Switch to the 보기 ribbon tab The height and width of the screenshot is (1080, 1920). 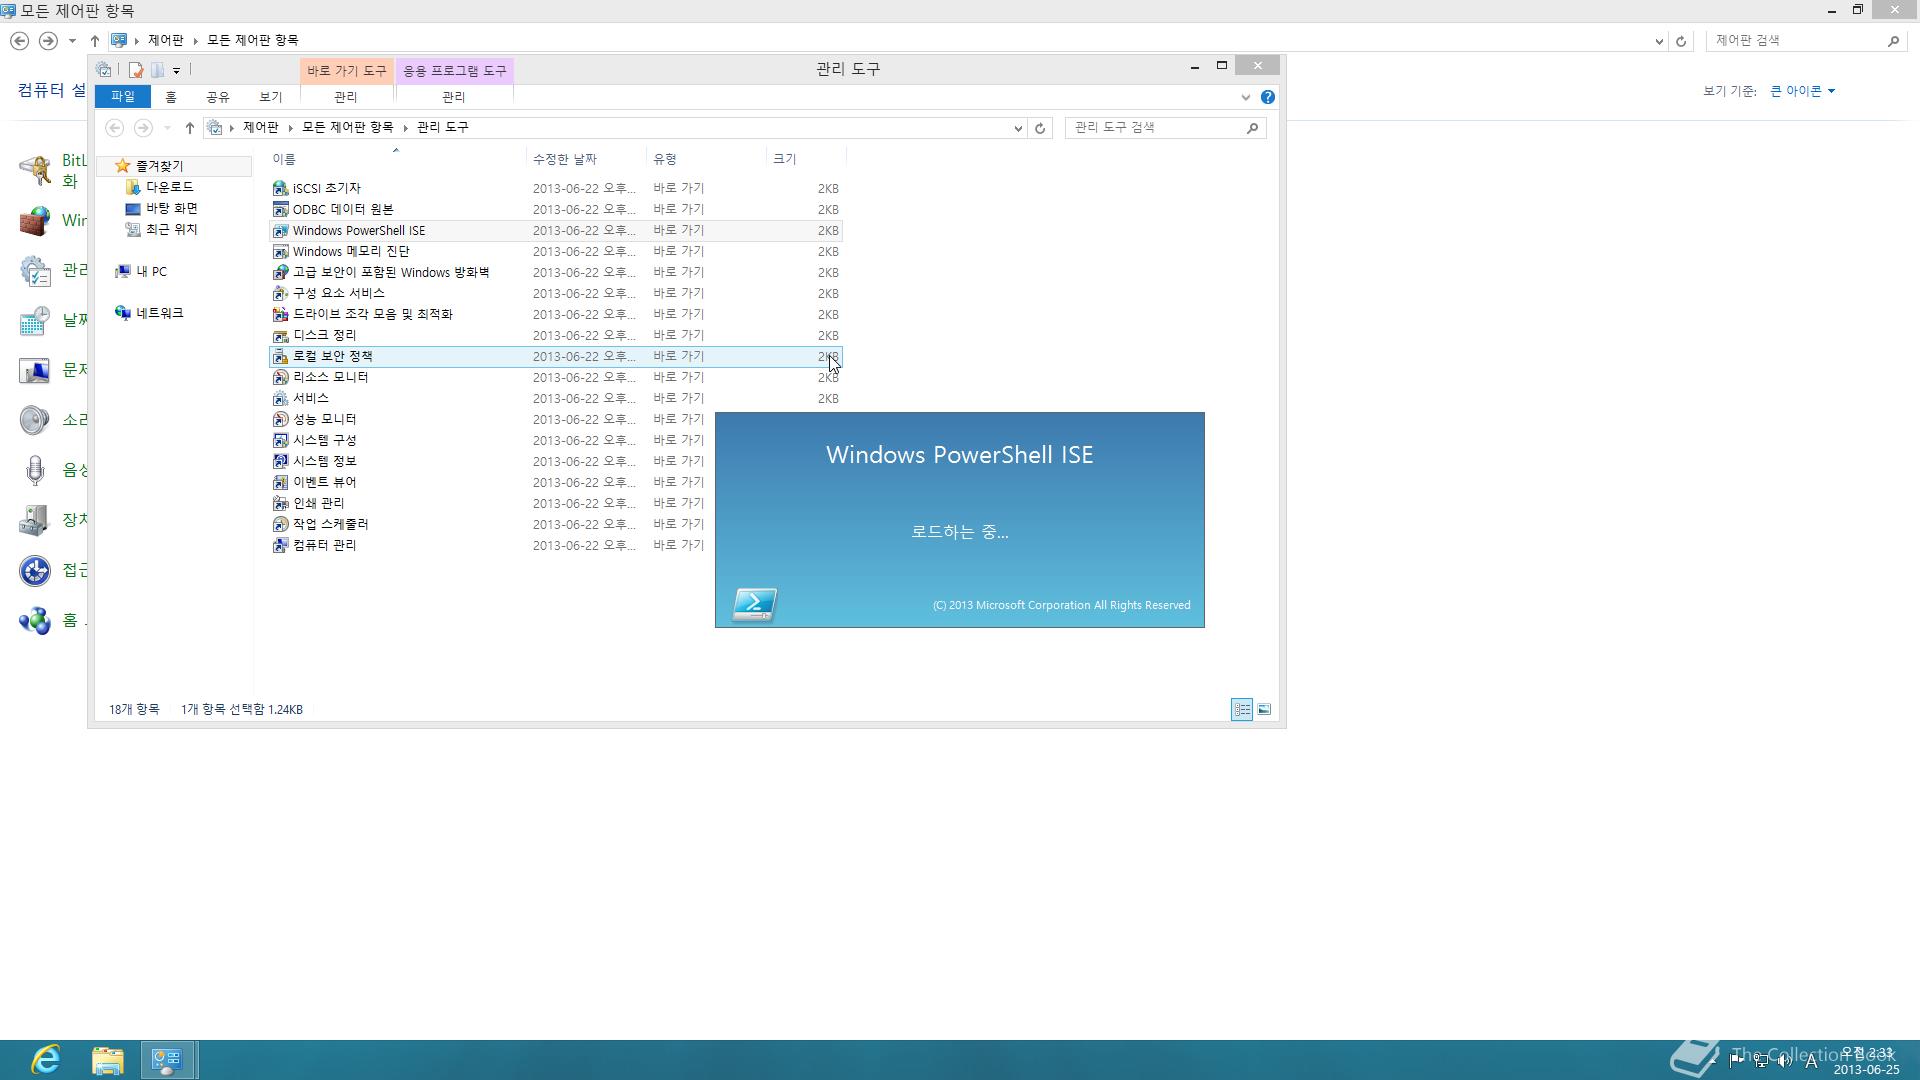tap(270, 97)
